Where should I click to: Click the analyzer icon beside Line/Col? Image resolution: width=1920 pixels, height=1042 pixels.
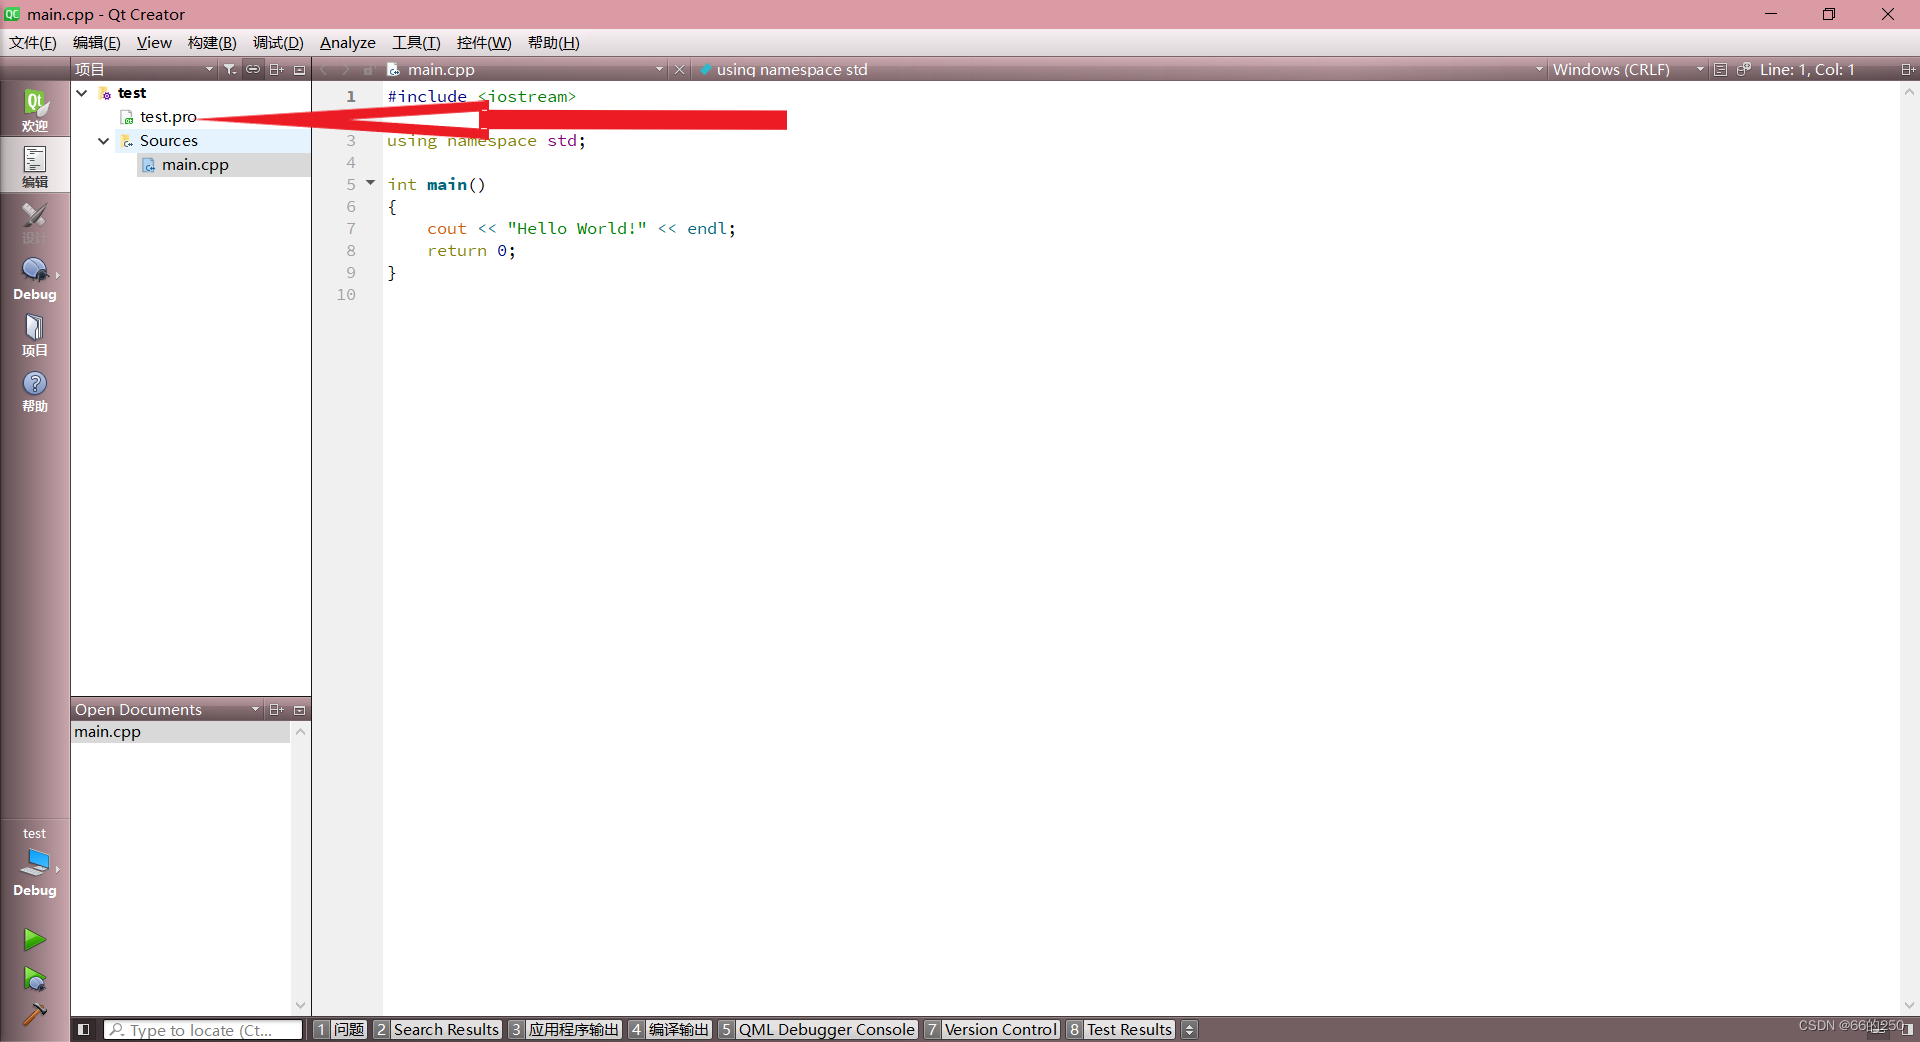click(1743, 69)
